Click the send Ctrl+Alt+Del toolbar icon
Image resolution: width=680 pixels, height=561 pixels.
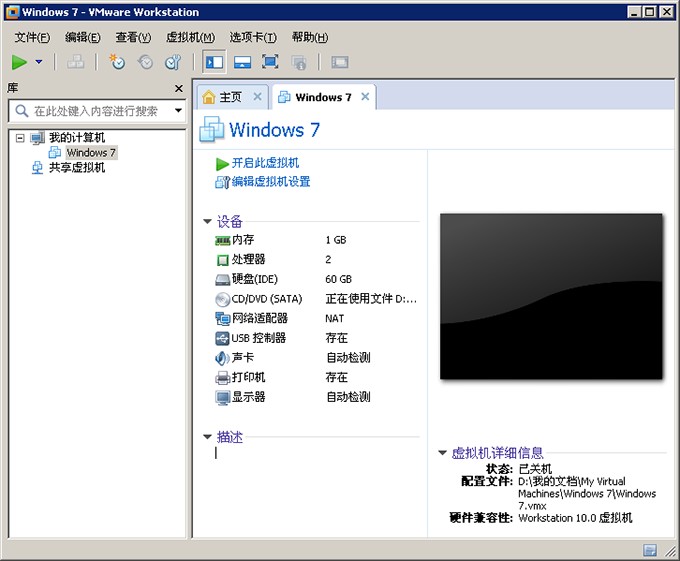[75, 62]
